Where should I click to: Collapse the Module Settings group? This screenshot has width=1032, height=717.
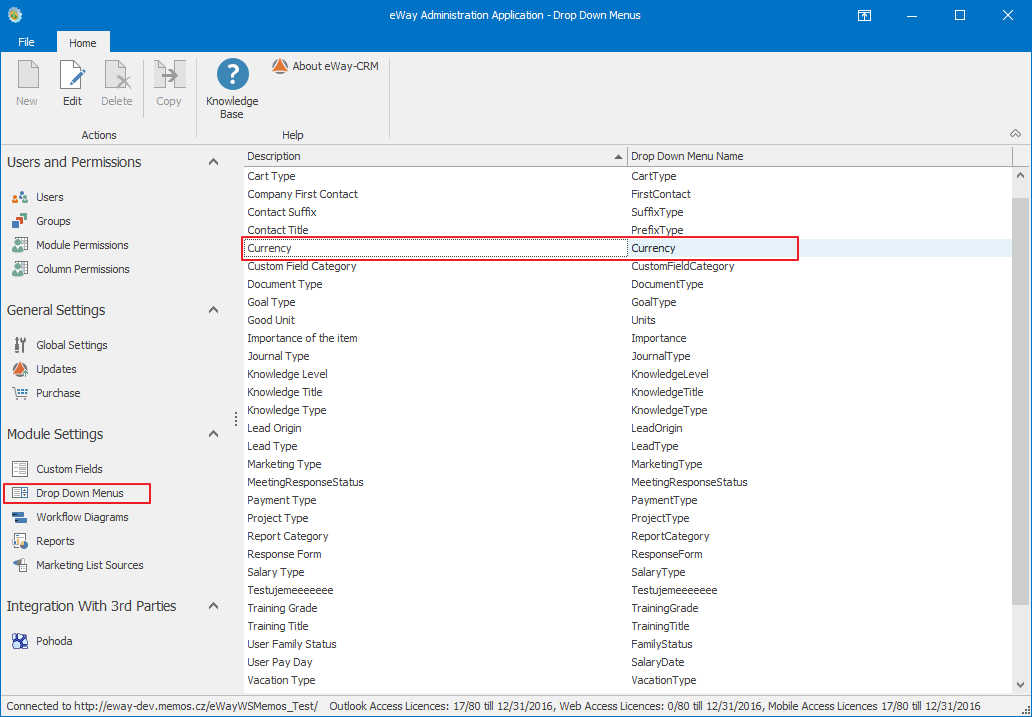(213, 434)
